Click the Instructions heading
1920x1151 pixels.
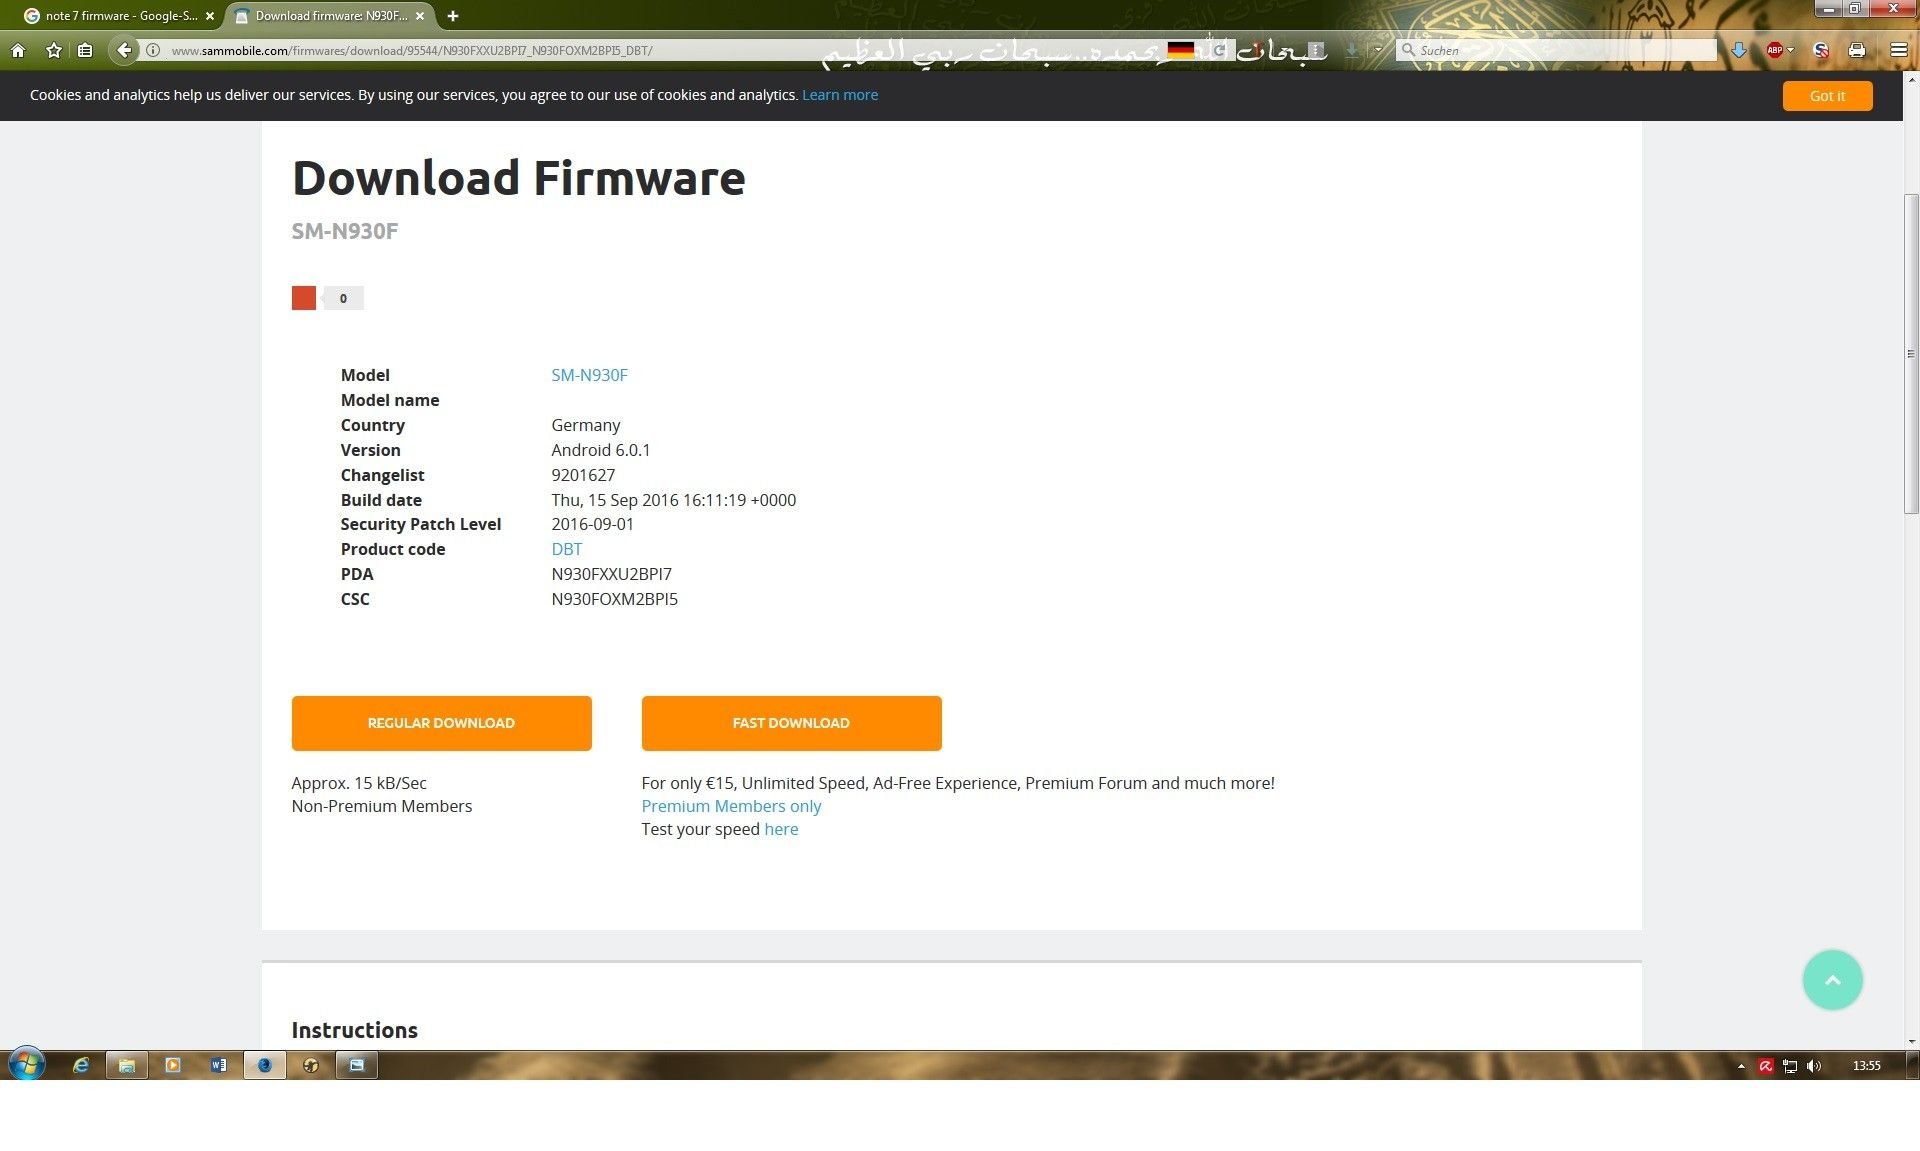[x=355, y=1030]
